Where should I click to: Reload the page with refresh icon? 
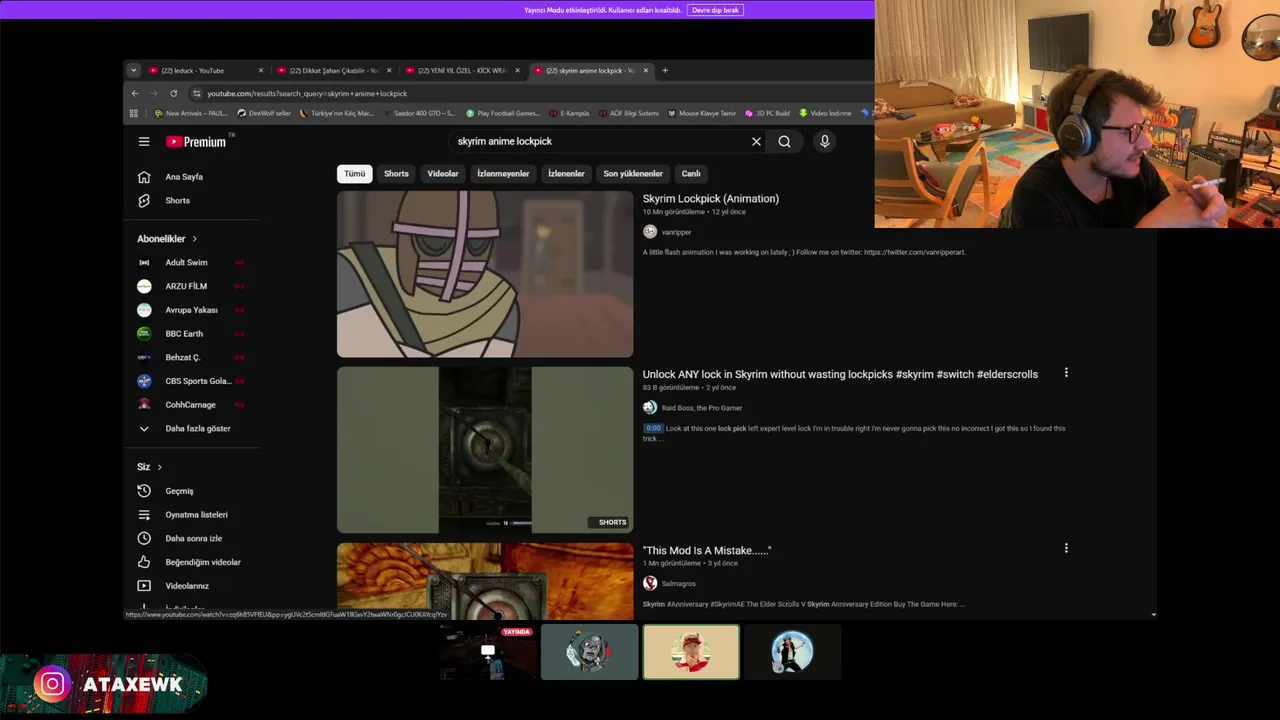point(173,94)
